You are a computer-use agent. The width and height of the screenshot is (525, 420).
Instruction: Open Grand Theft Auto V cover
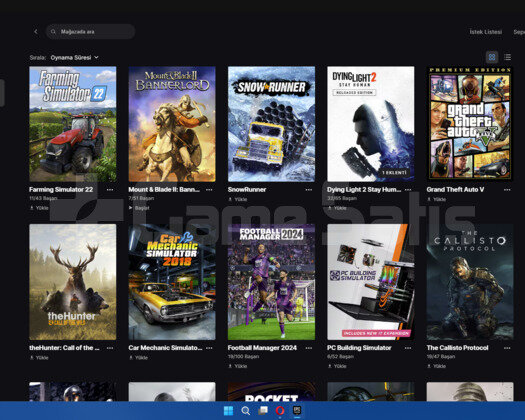click(470, 124)
